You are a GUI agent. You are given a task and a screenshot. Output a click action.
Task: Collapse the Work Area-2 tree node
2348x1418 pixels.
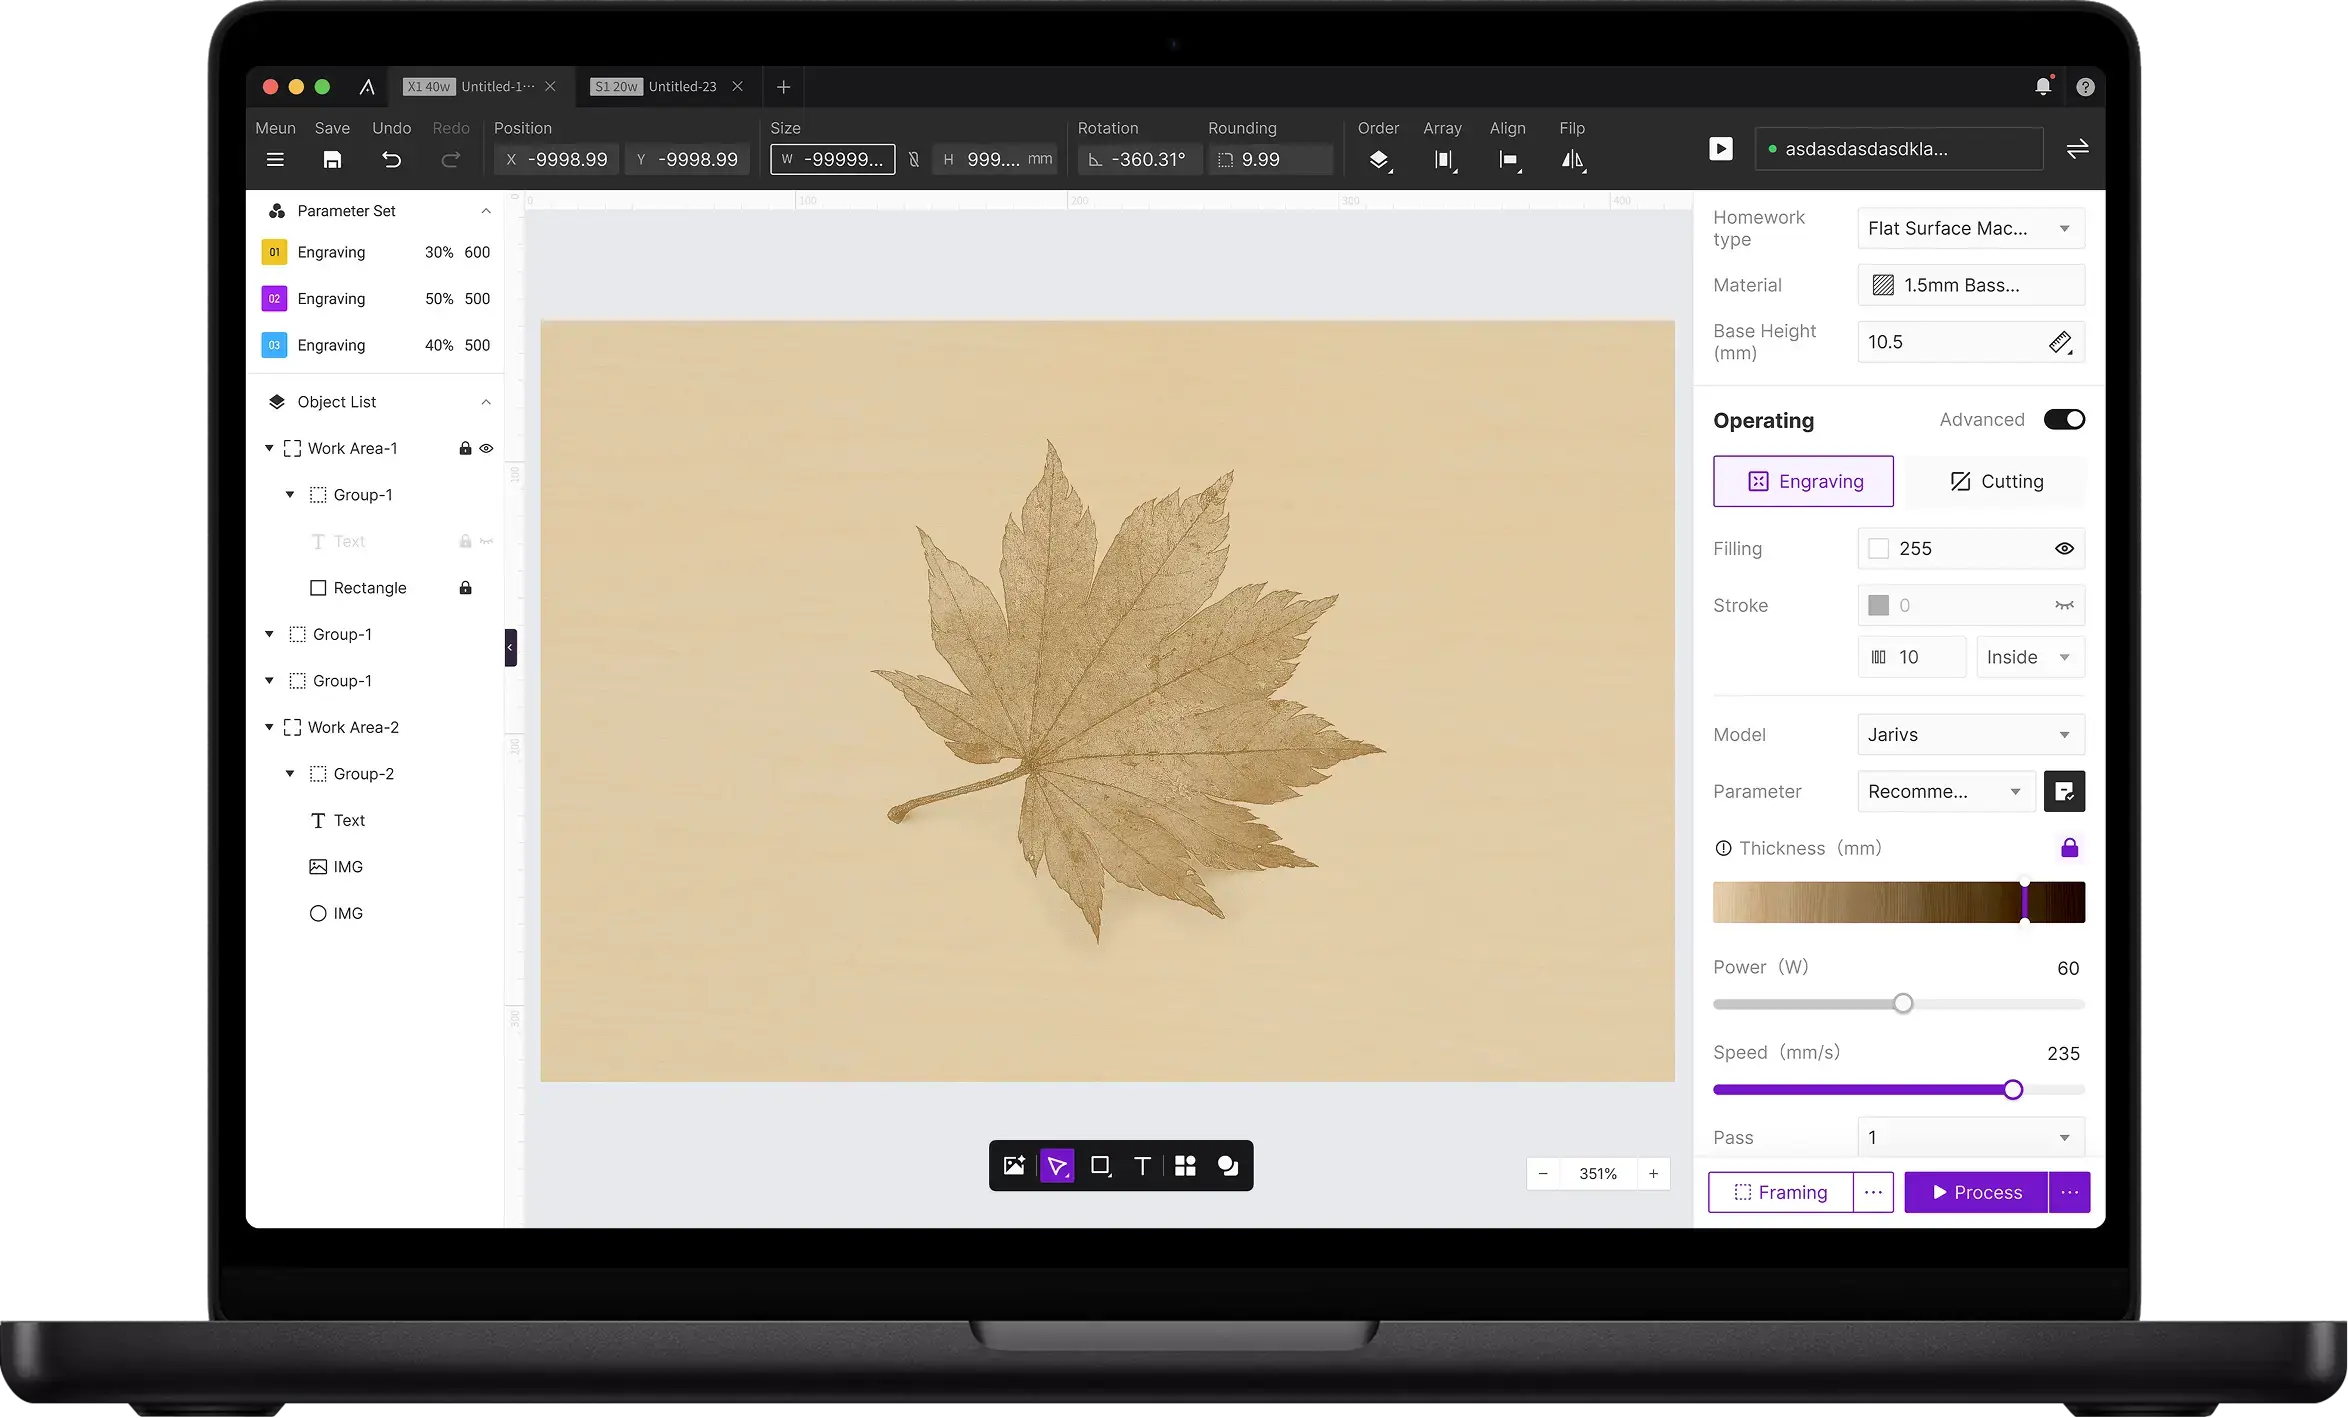(269, 727)
